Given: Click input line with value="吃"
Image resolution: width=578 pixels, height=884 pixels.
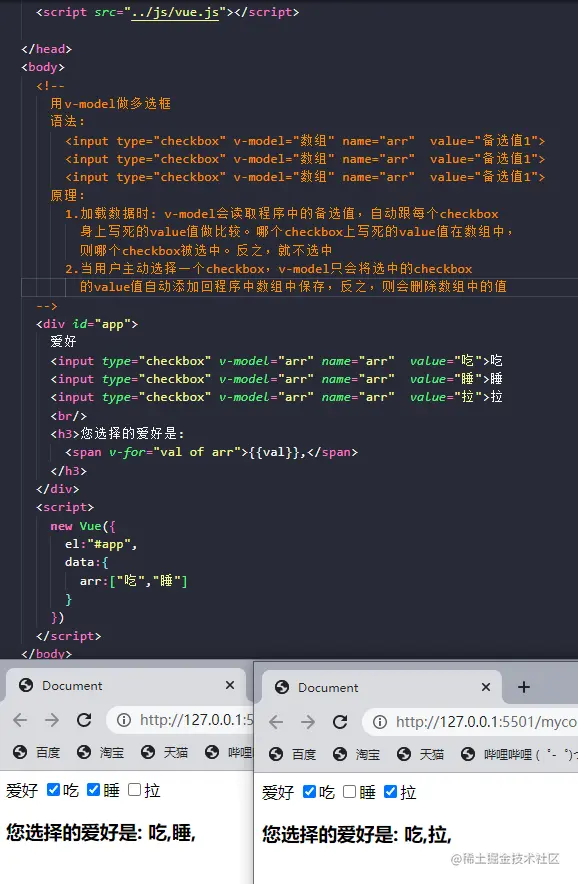Looking at the screenshot, I should (x=276, y=361).
